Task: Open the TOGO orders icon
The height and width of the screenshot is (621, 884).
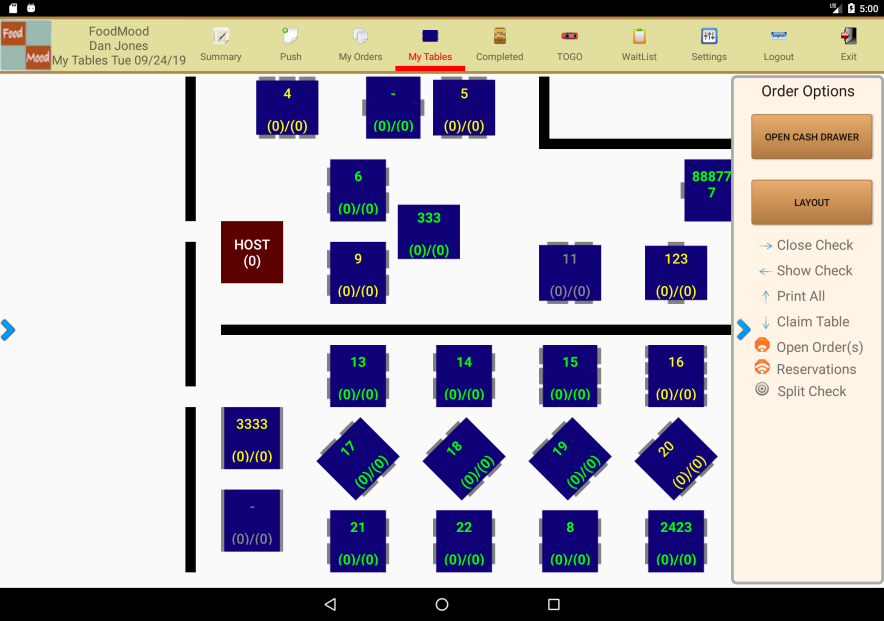Action: [569, 37]
